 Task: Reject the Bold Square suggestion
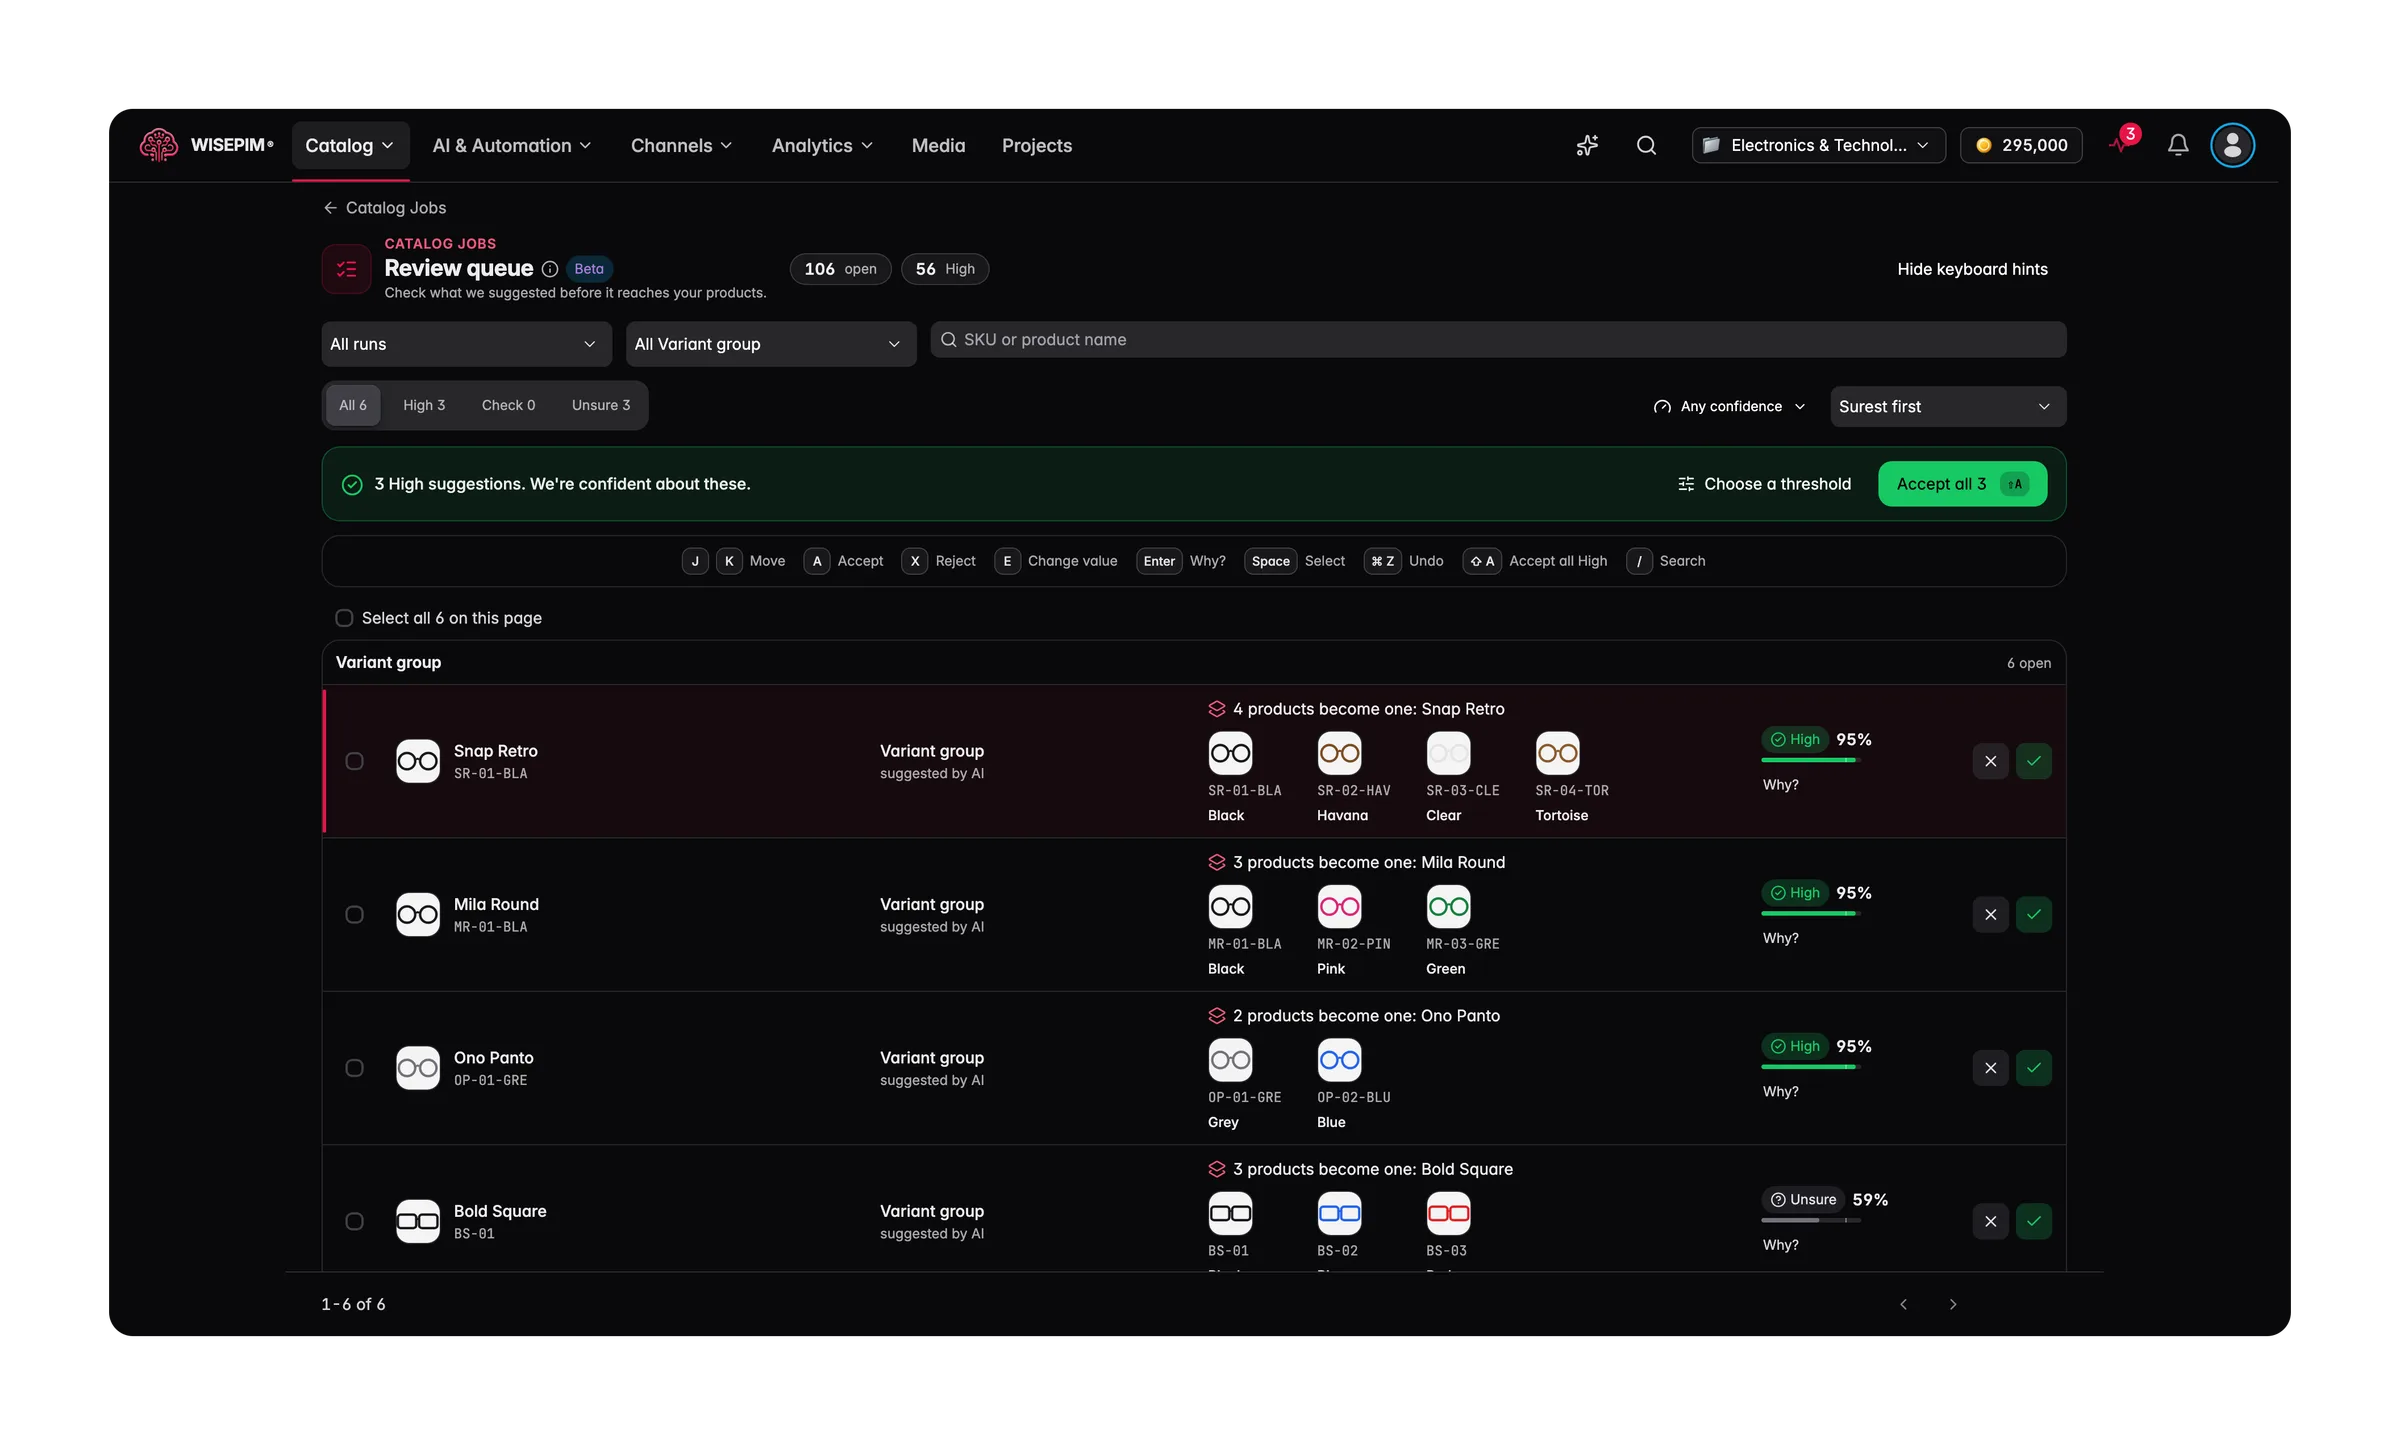click(1990, 1221)
